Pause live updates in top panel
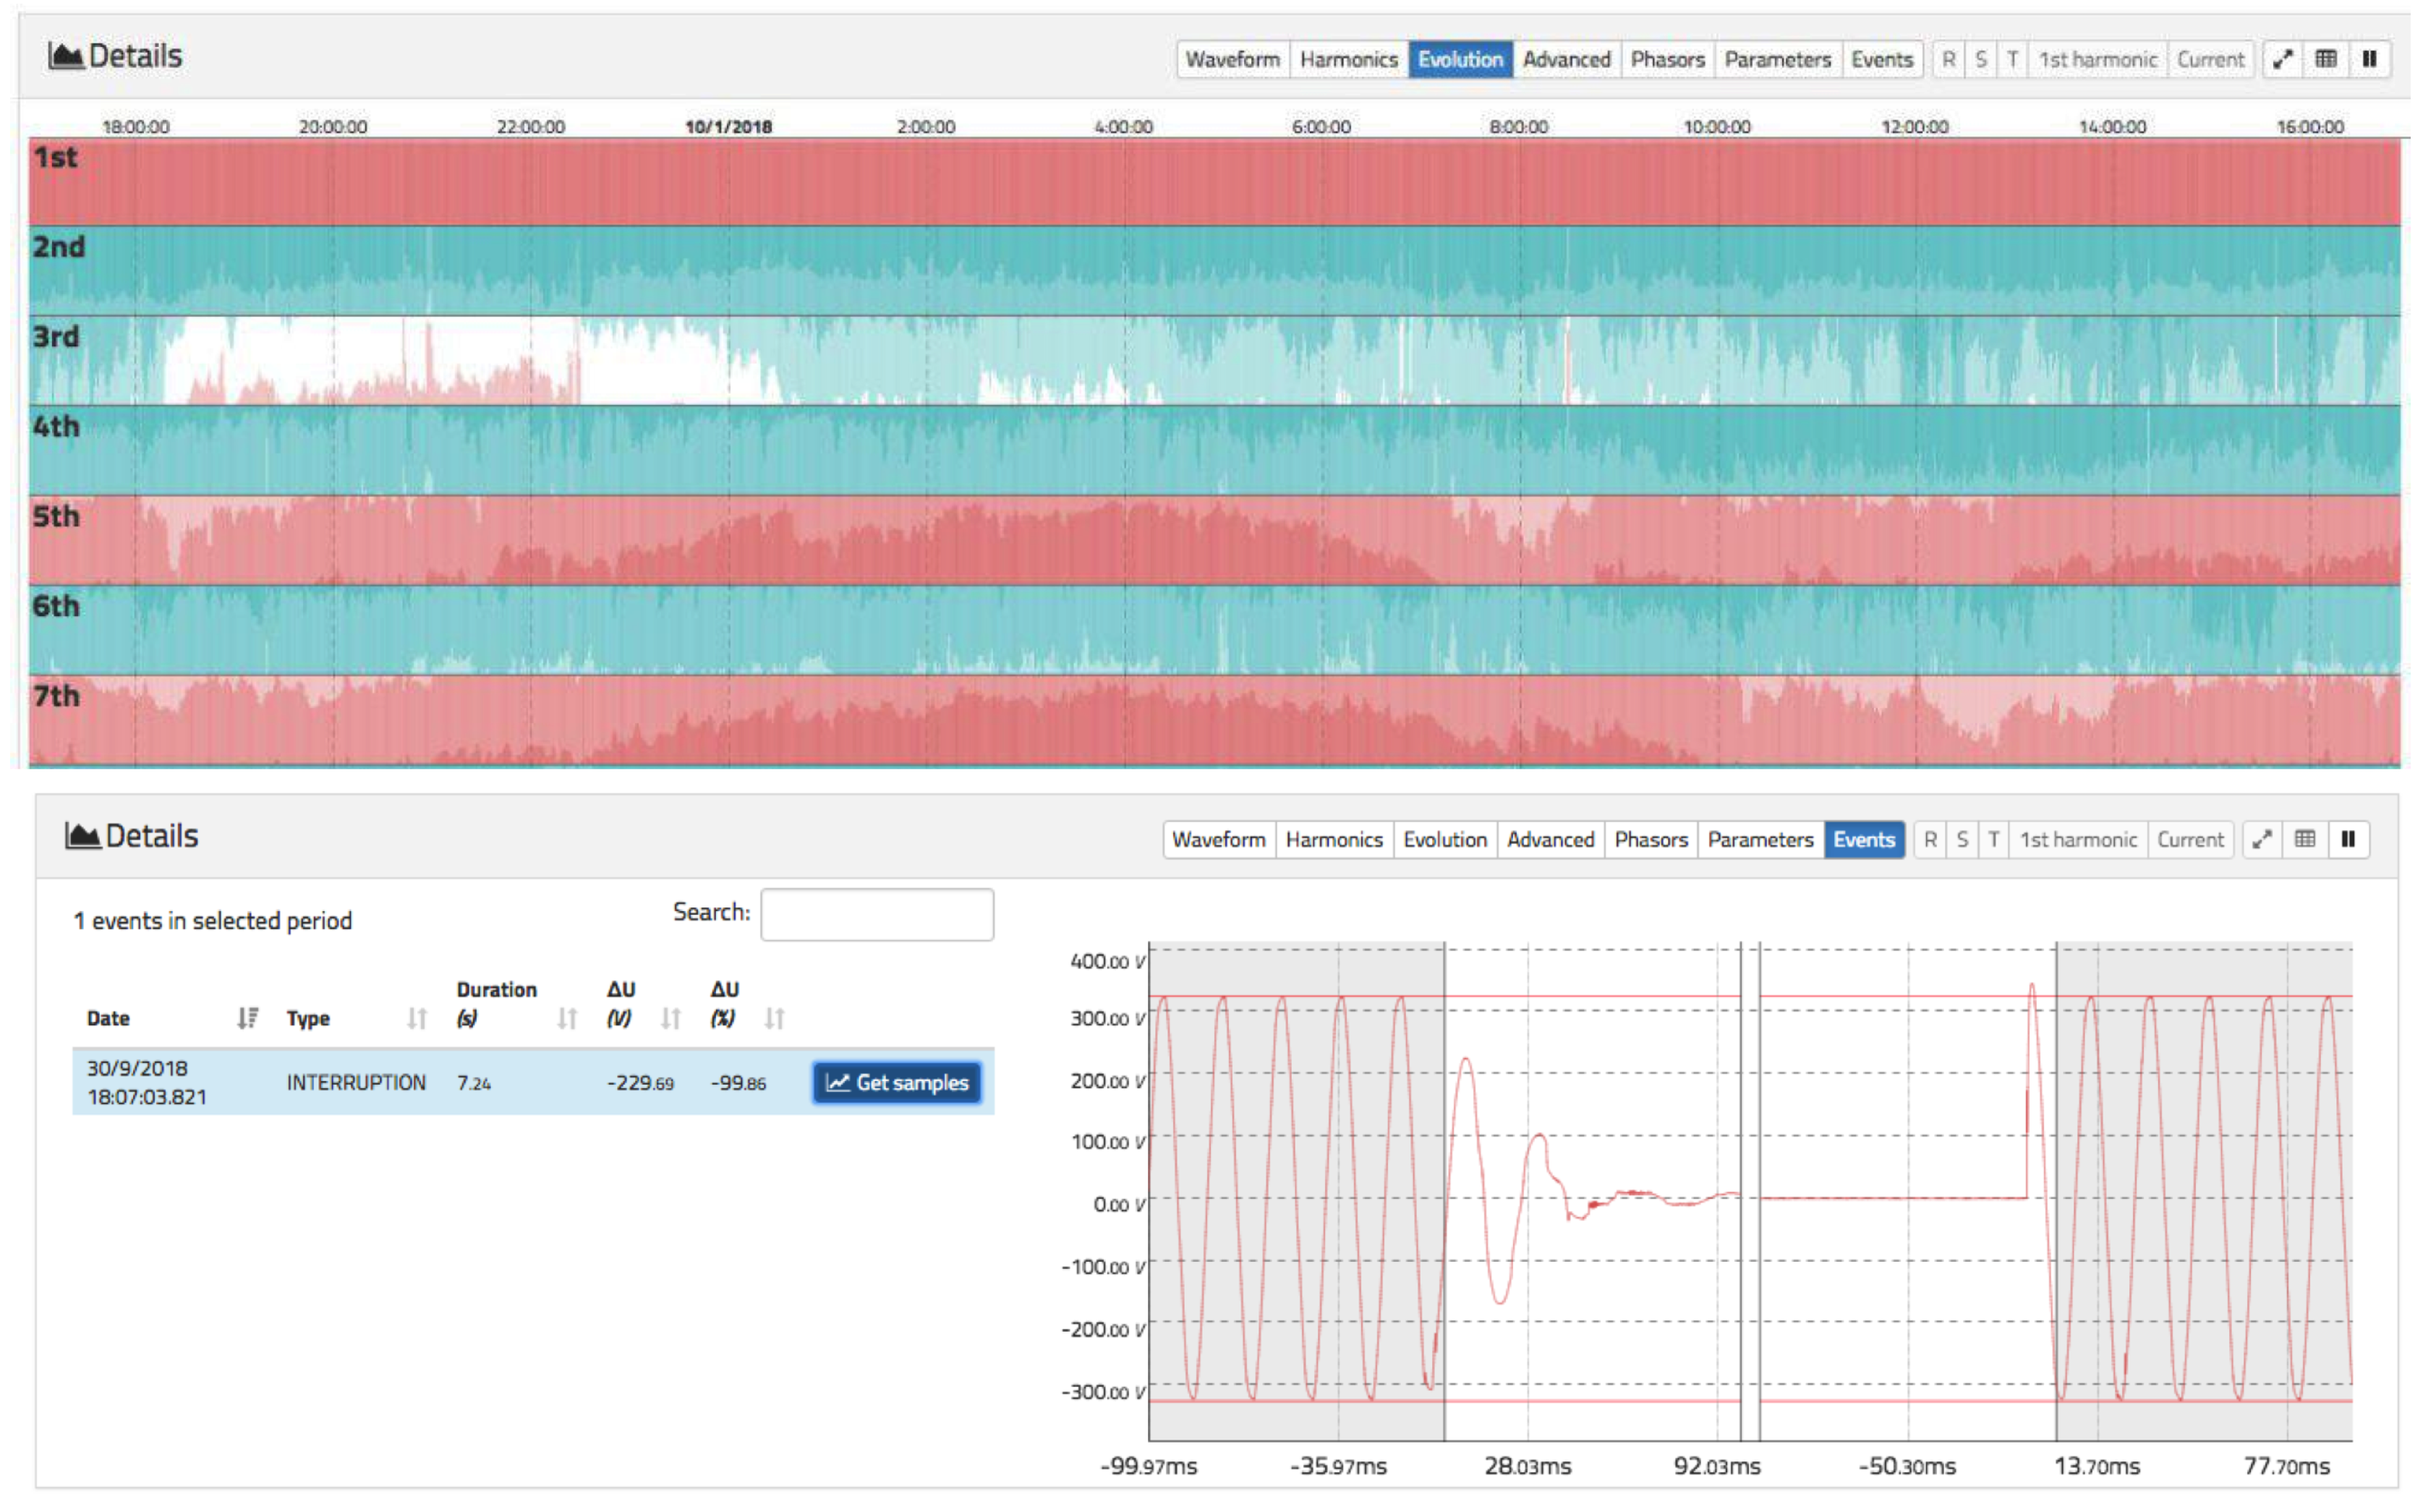The image size is (2423, 1512). [x=2369, y=59]
